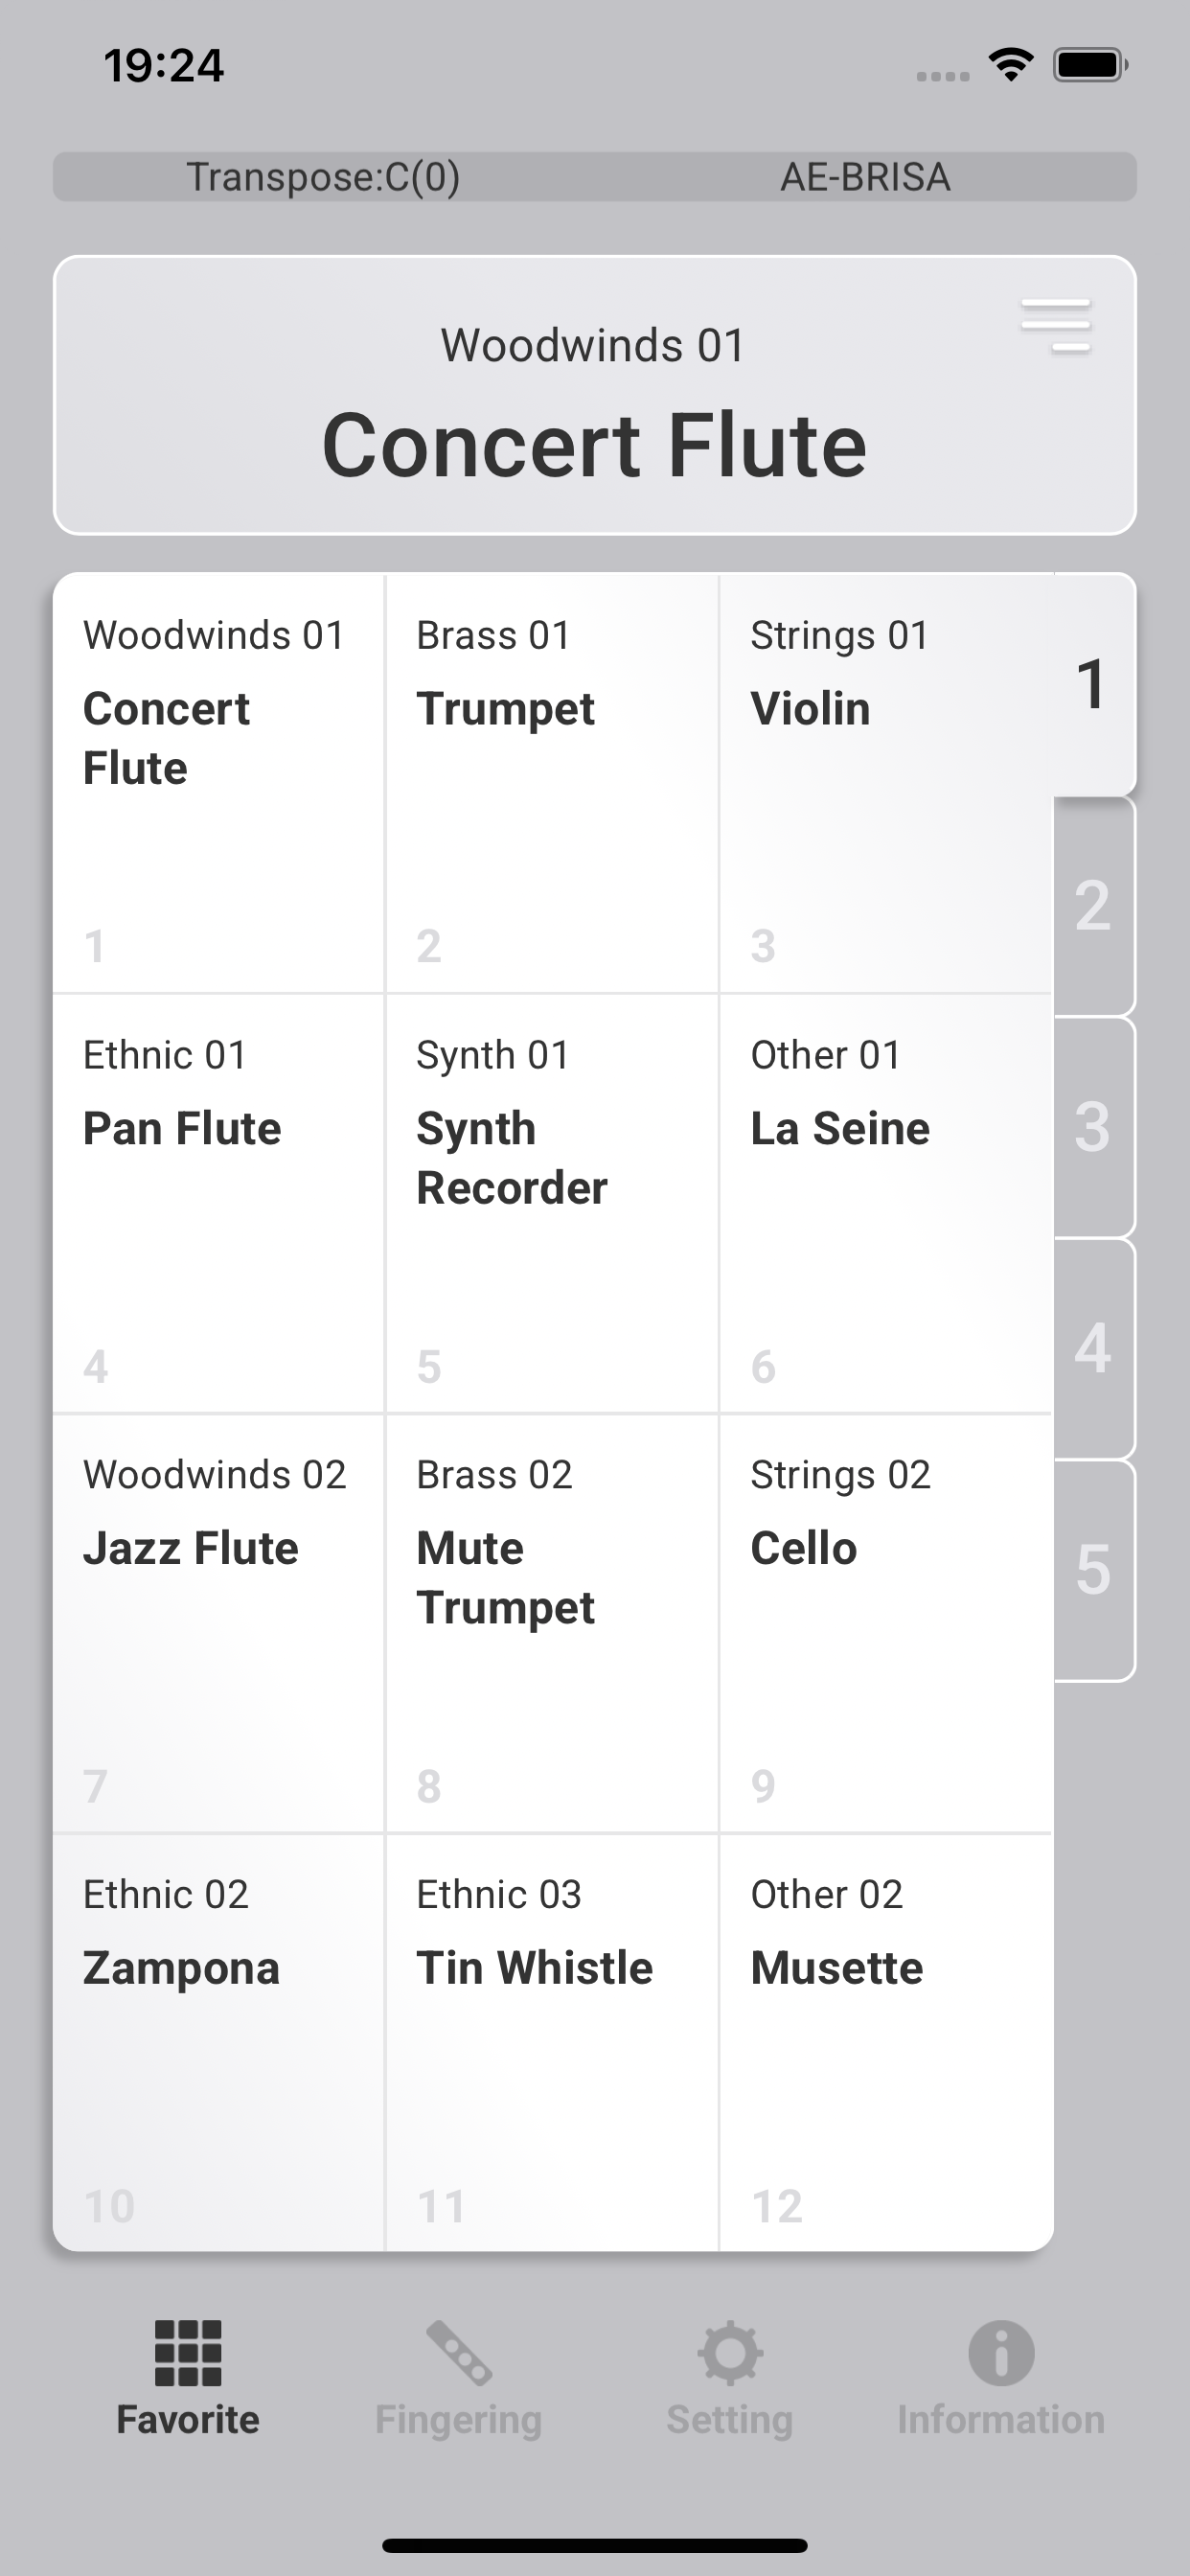Choose the Violin Strings 01 tone
Viewport: 1190px width, 2576px height.
tap(885, 784)
